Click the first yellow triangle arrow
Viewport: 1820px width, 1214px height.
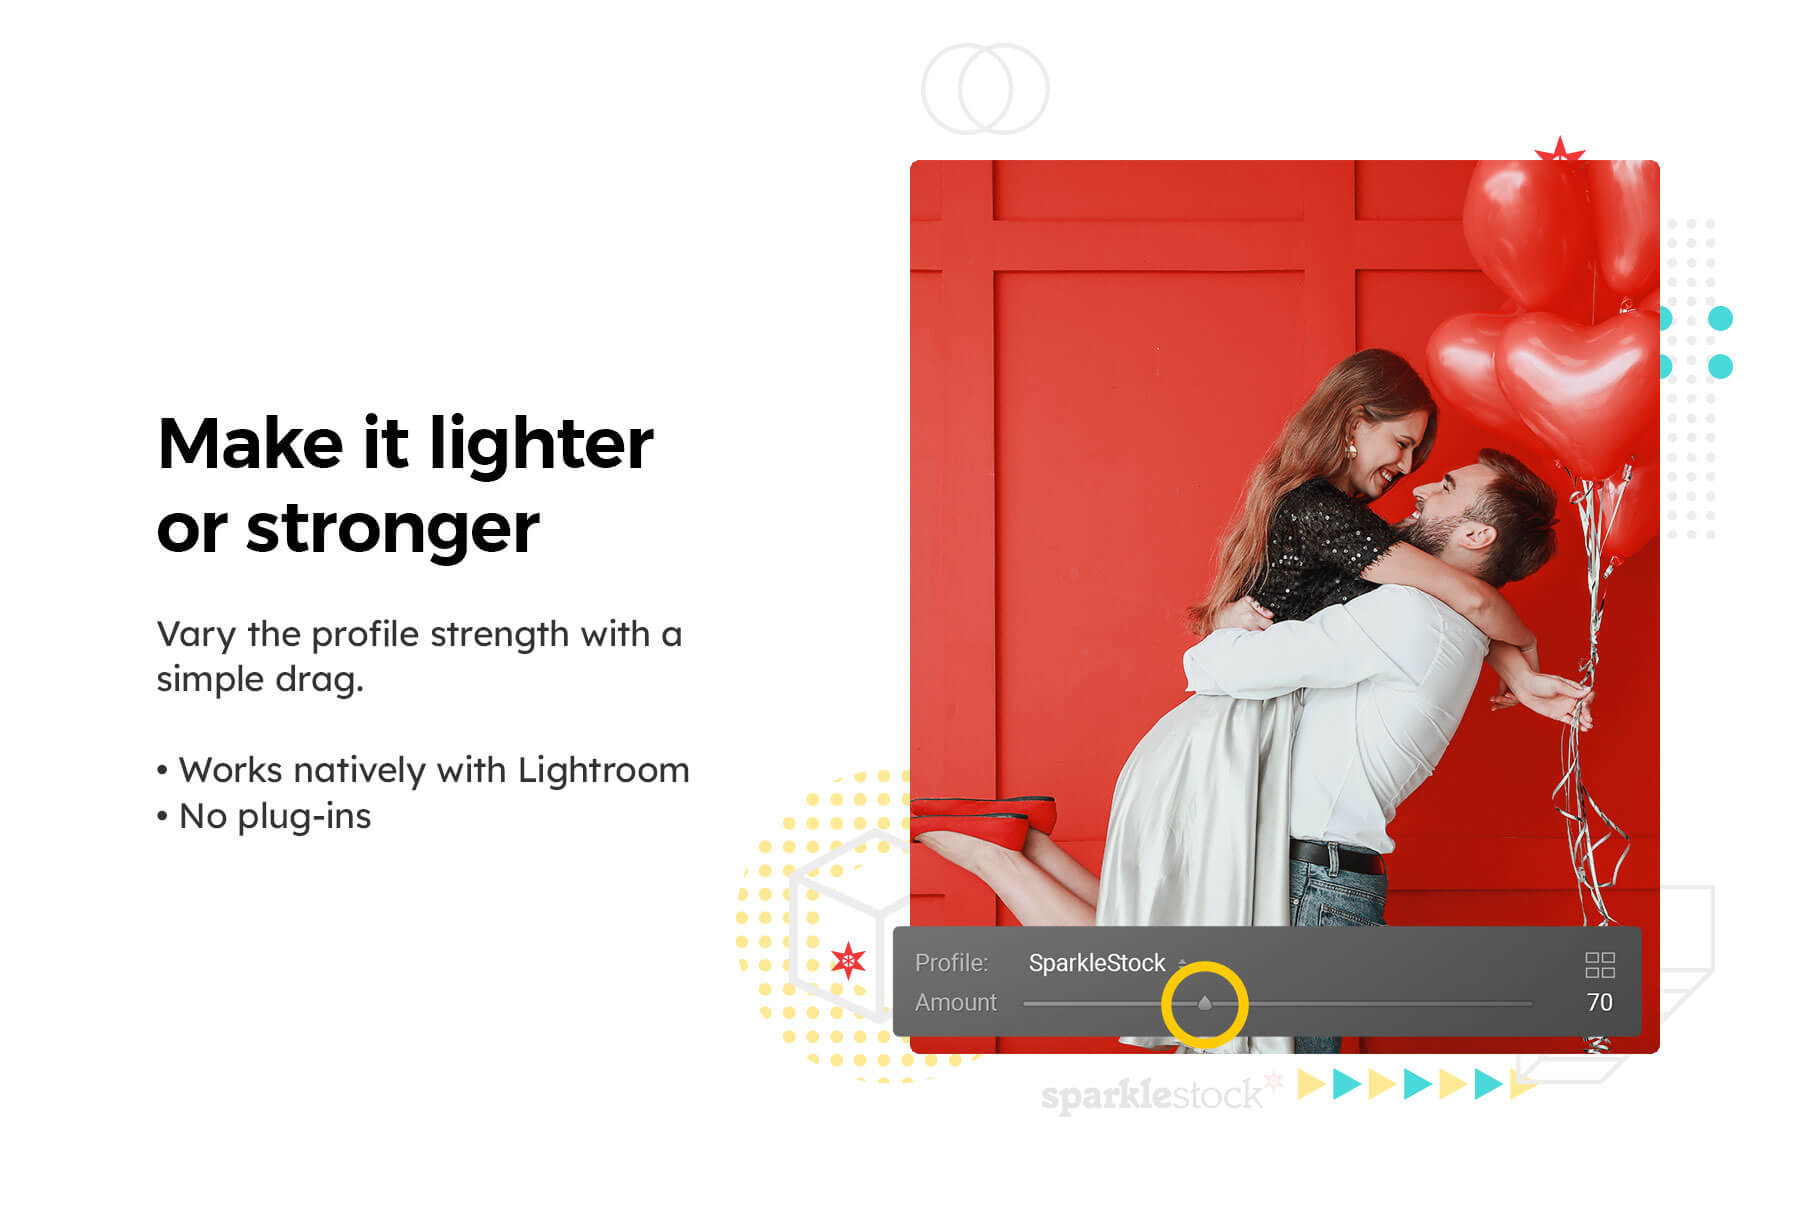[1311, 1084]
